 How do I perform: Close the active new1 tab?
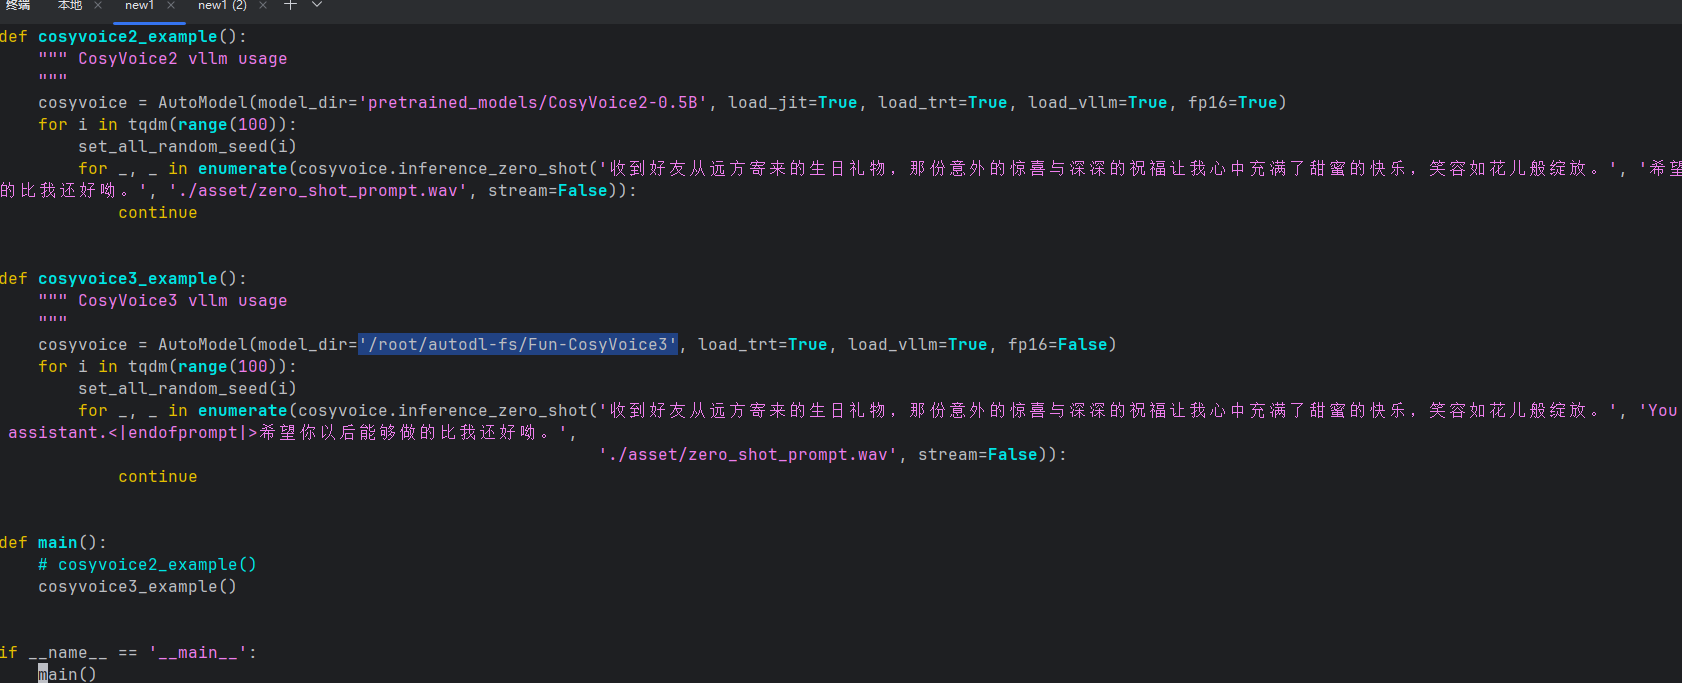click(x=171, y=5)
